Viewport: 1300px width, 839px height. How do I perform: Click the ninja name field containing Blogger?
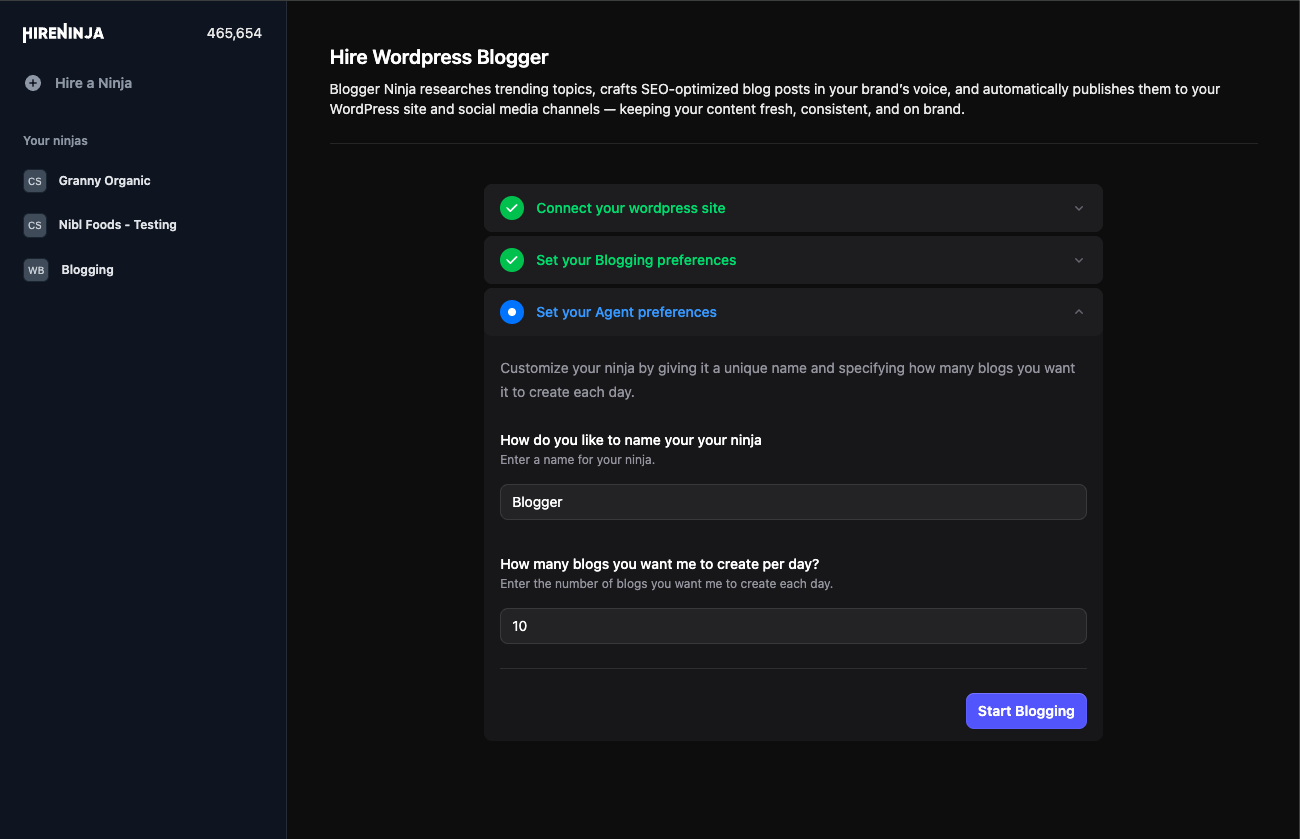(793, 501)
